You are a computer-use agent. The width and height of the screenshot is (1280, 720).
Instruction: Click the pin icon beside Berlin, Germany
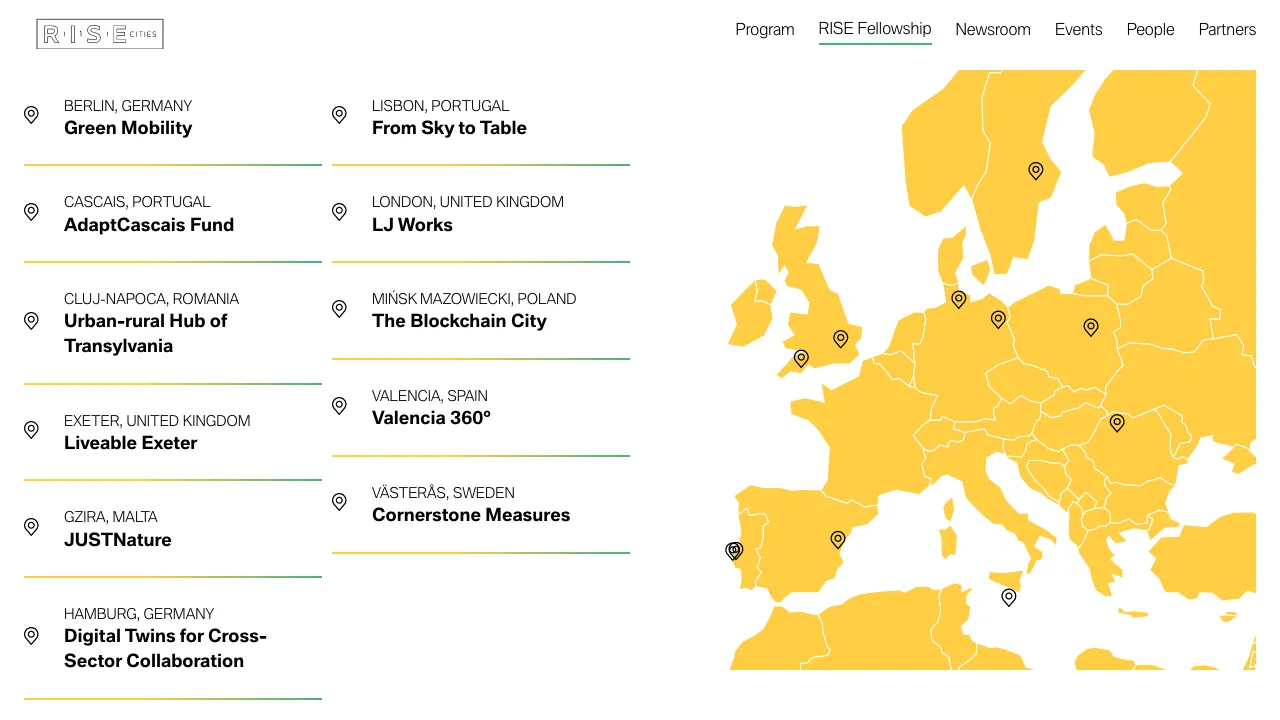pos(31,115)
